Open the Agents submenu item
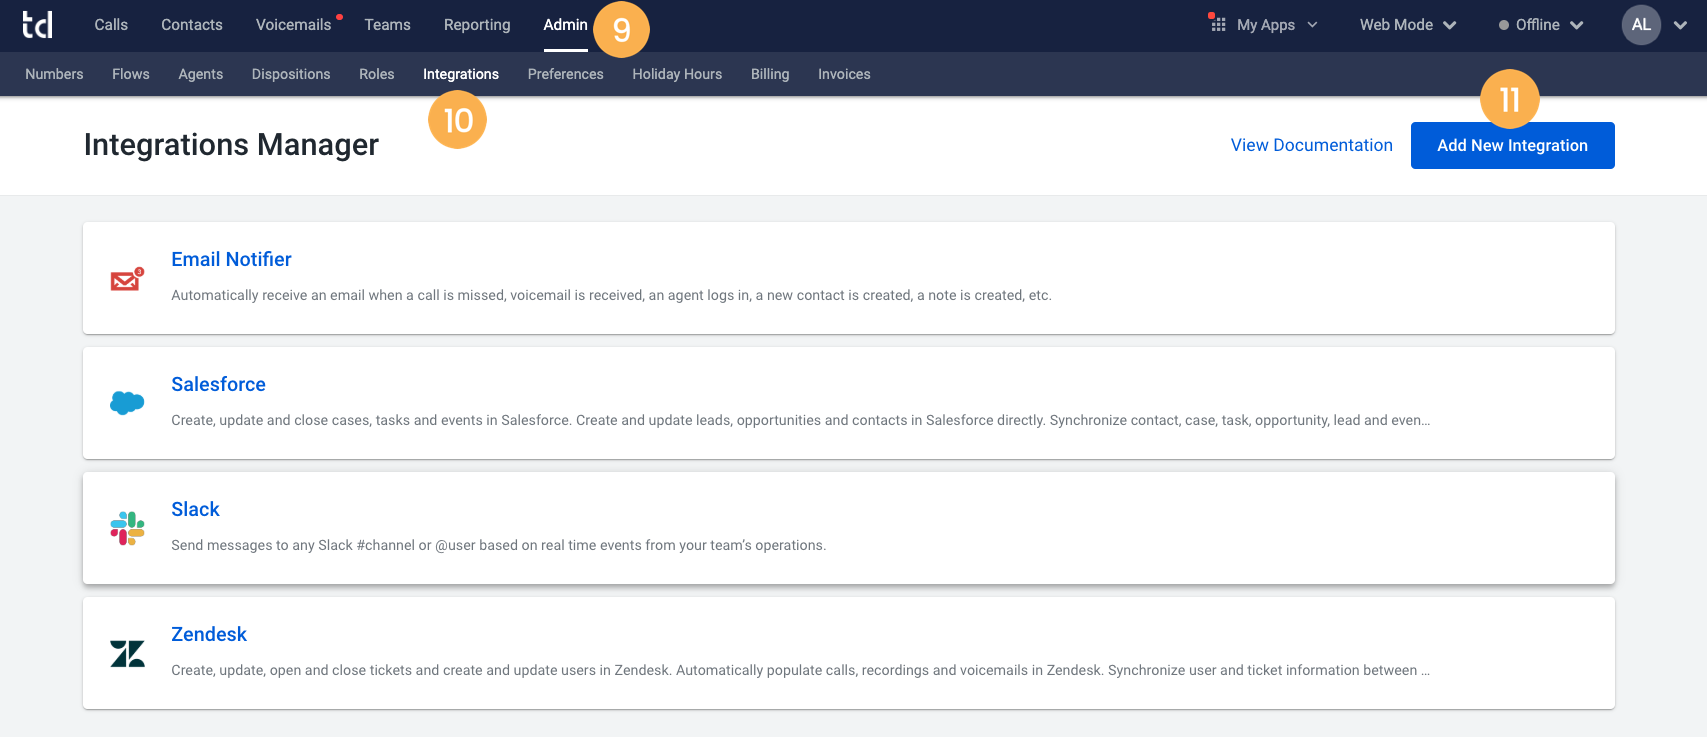 201,74
